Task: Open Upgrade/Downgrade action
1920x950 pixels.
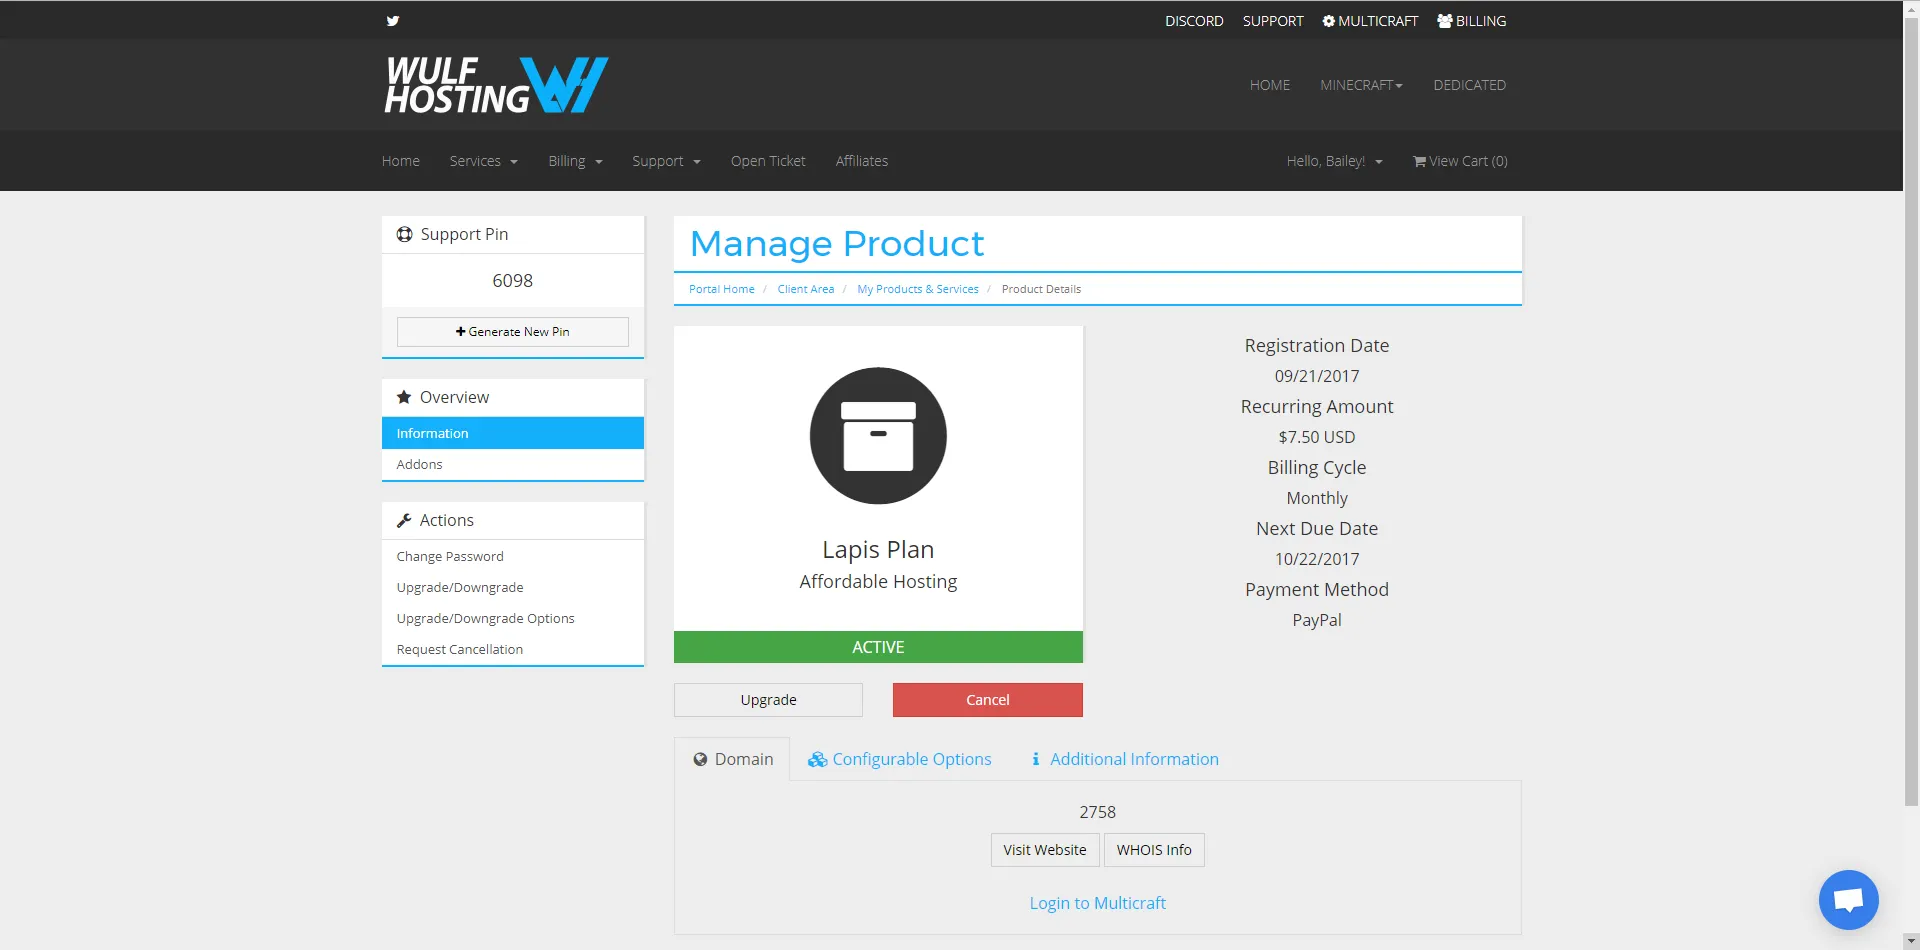Action: [460, 587]
